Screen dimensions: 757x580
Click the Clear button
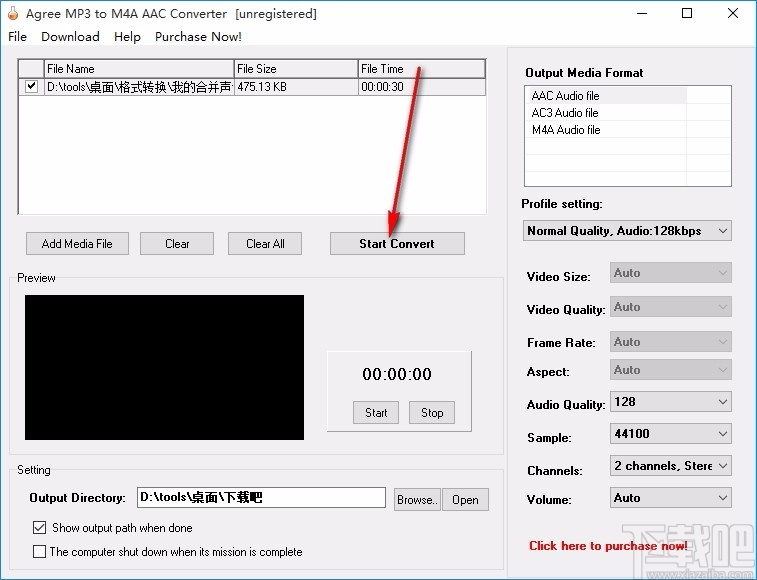pyautogui.click(x=177, y=243)
